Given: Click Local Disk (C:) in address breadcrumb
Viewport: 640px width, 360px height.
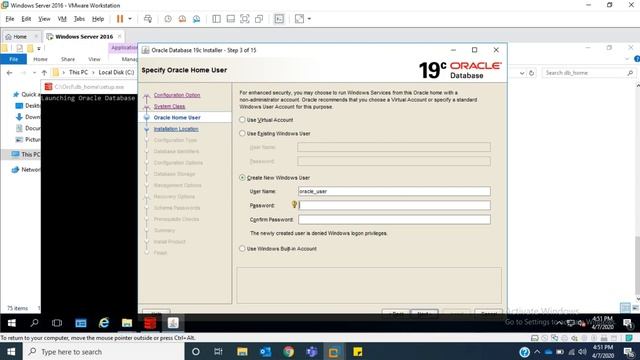Looking at the screenshot, I should click(116, 72).
